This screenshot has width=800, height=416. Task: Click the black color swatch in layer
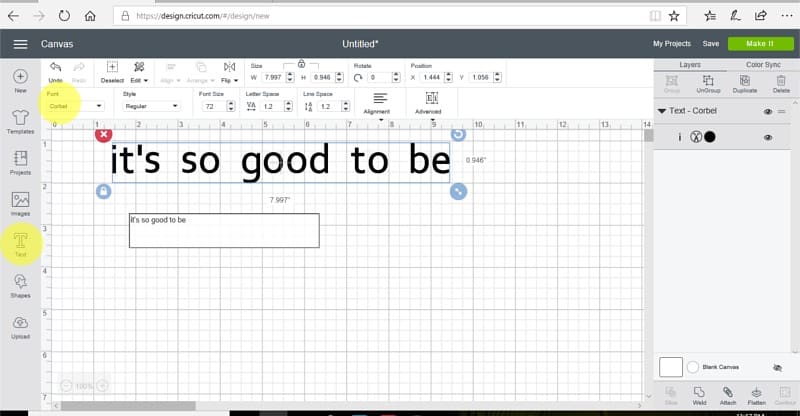[710, 137]
